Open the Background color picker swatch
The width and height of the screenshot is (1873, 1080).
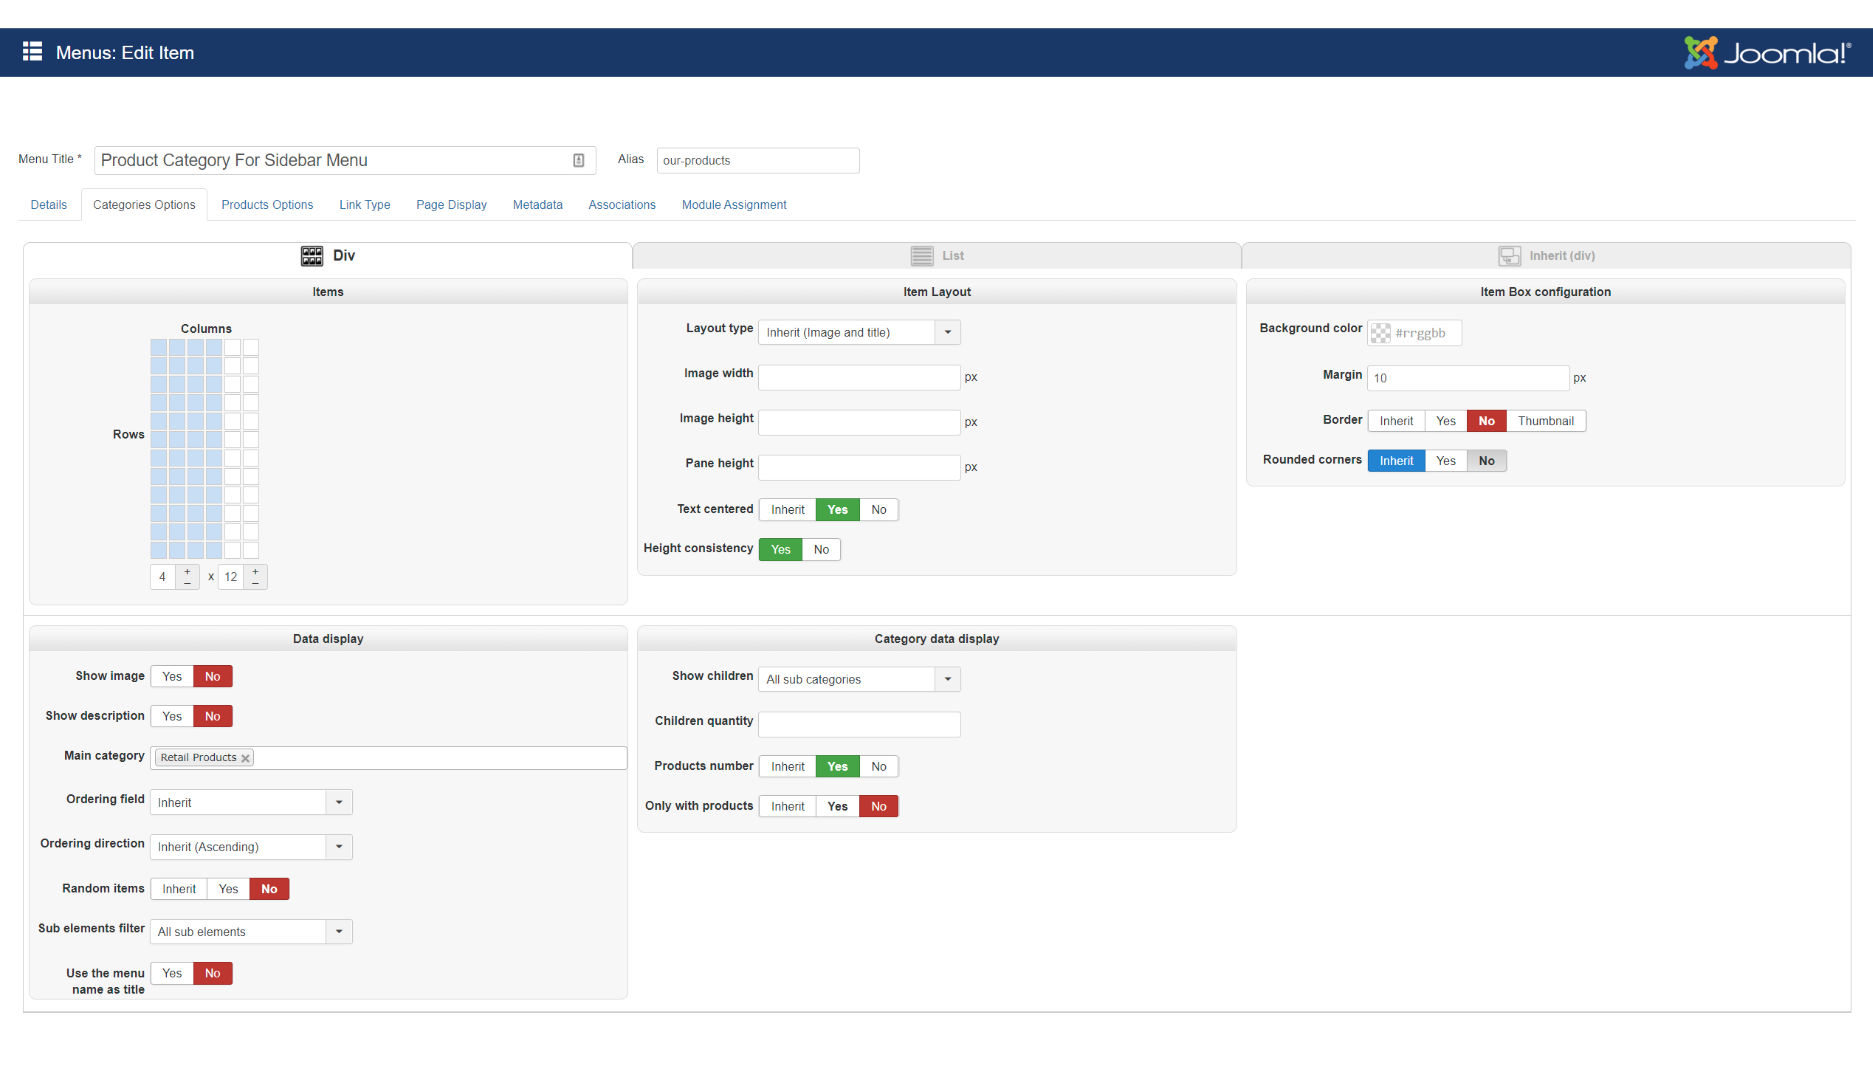point(1381,333)
